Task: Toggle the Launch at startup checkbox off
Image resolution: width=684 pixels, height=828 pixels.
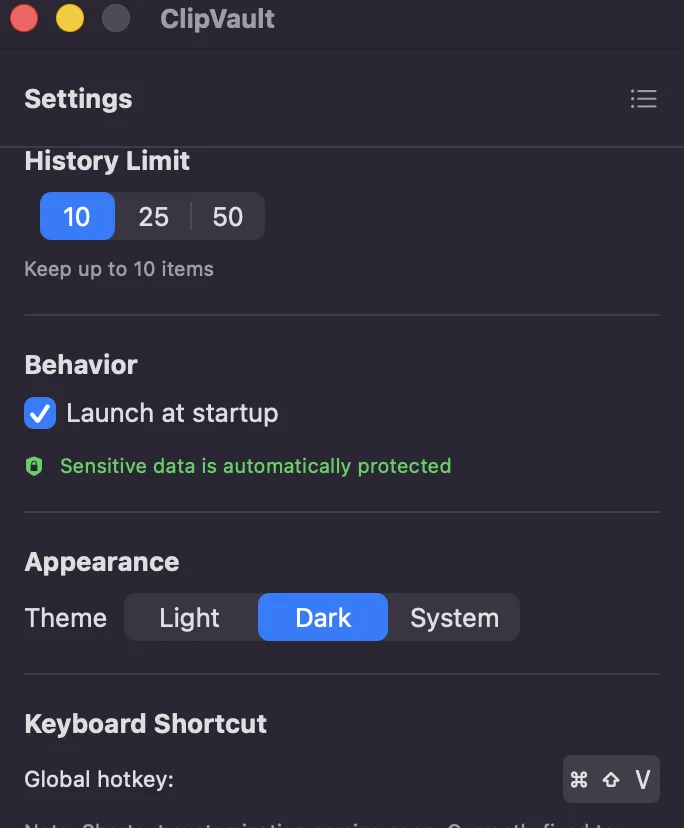Action: (38, 412)
